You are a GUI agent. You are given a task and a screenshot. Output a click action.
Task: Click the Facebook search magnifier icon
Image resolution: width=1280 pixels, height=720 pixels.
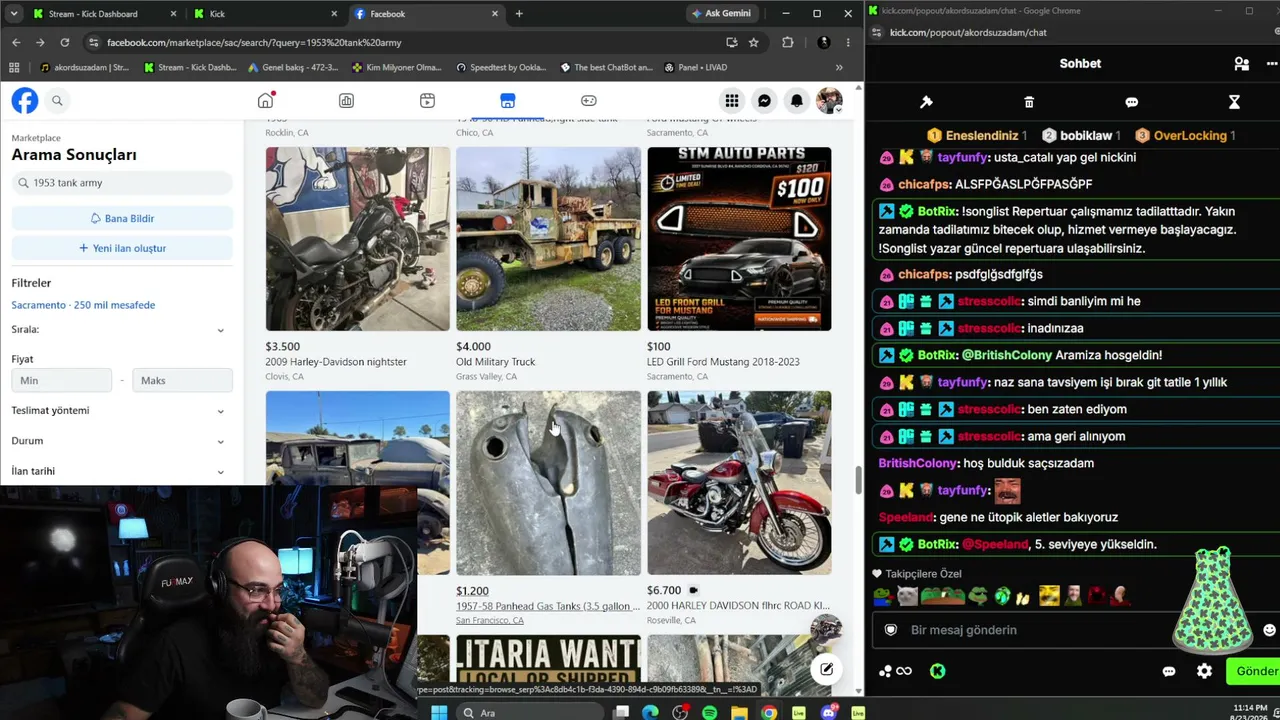[57, 101]
